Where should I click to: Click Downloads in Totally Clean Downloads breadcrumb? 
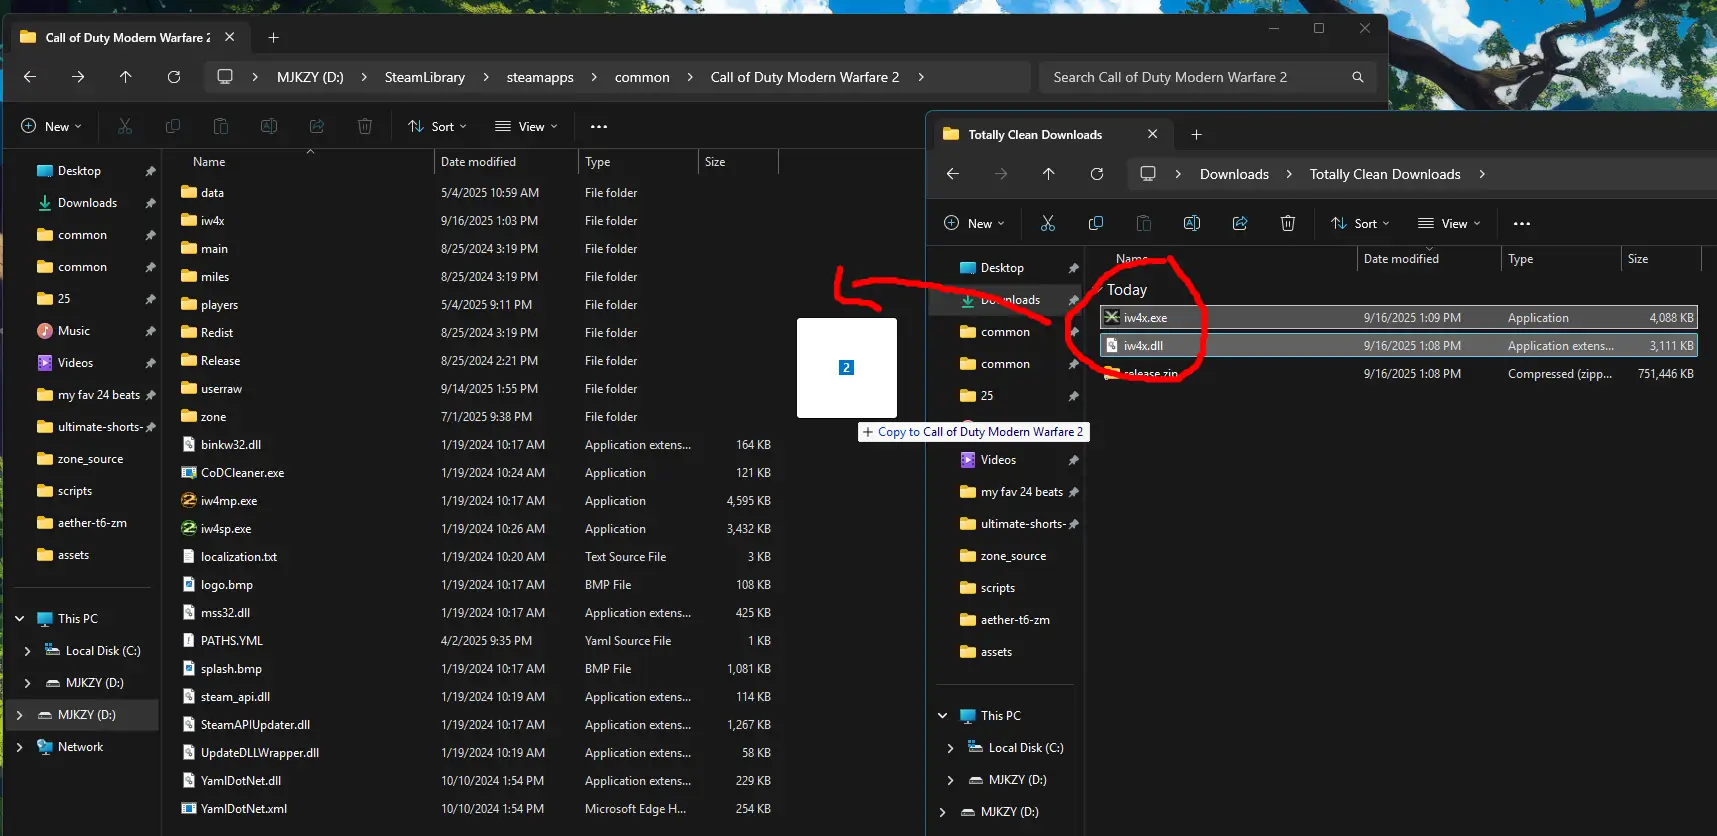coord(1234,174)
